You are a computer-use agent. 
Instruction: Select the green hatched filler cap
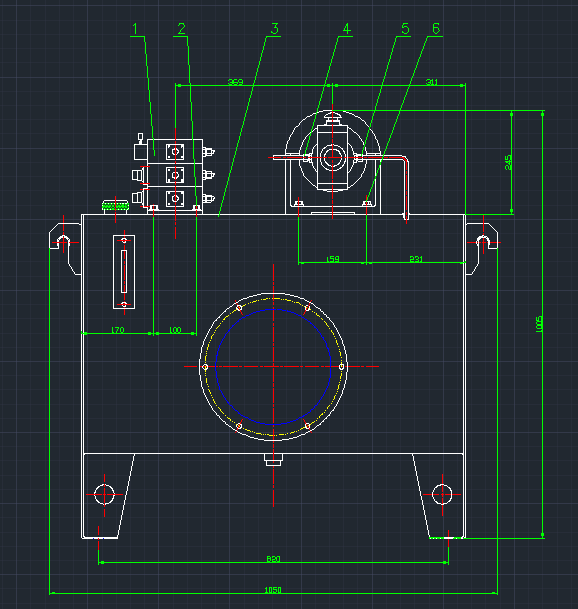pyautogui.click(x=115, y=205)
